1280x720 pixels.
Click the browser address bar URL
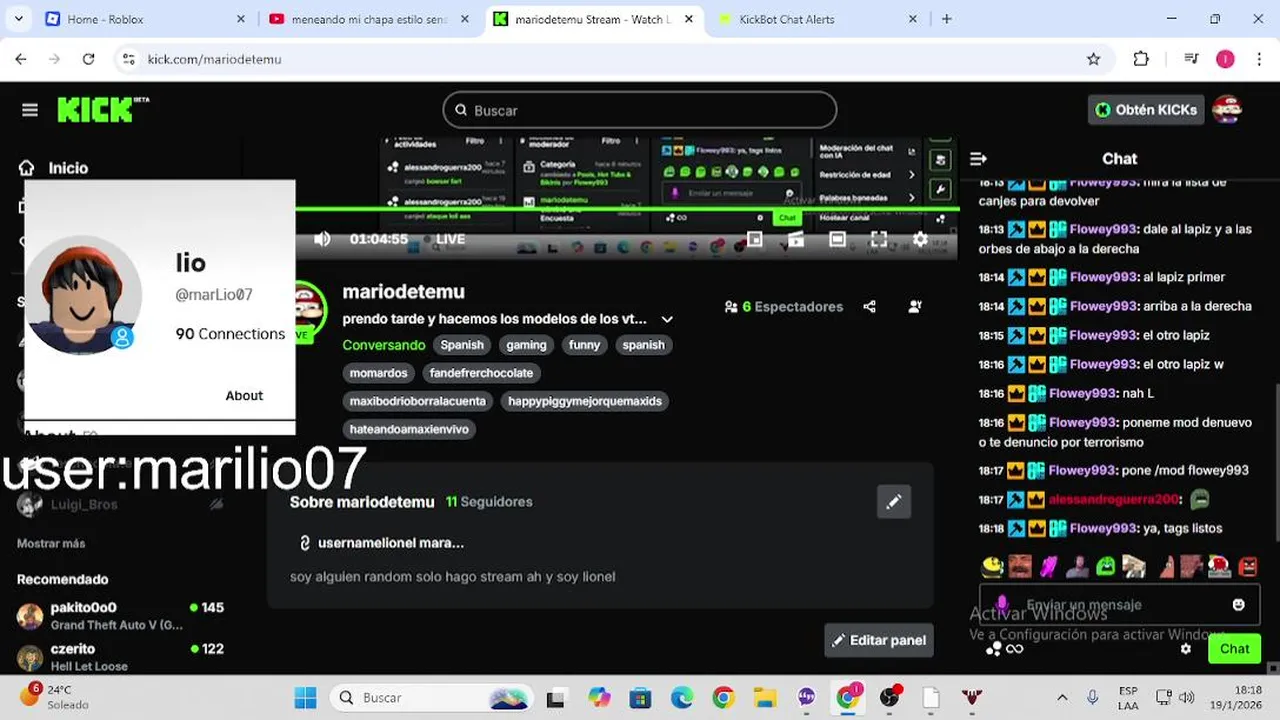point(214,59)
